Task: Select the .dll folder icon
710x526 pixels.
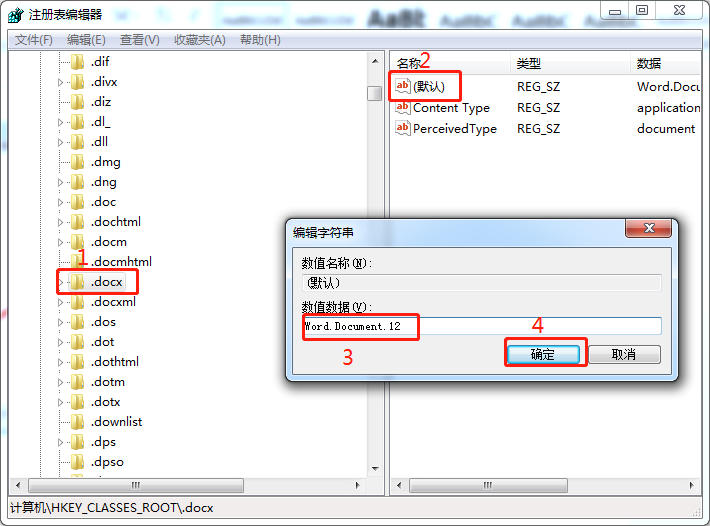Action: click(x=78, y=142)
